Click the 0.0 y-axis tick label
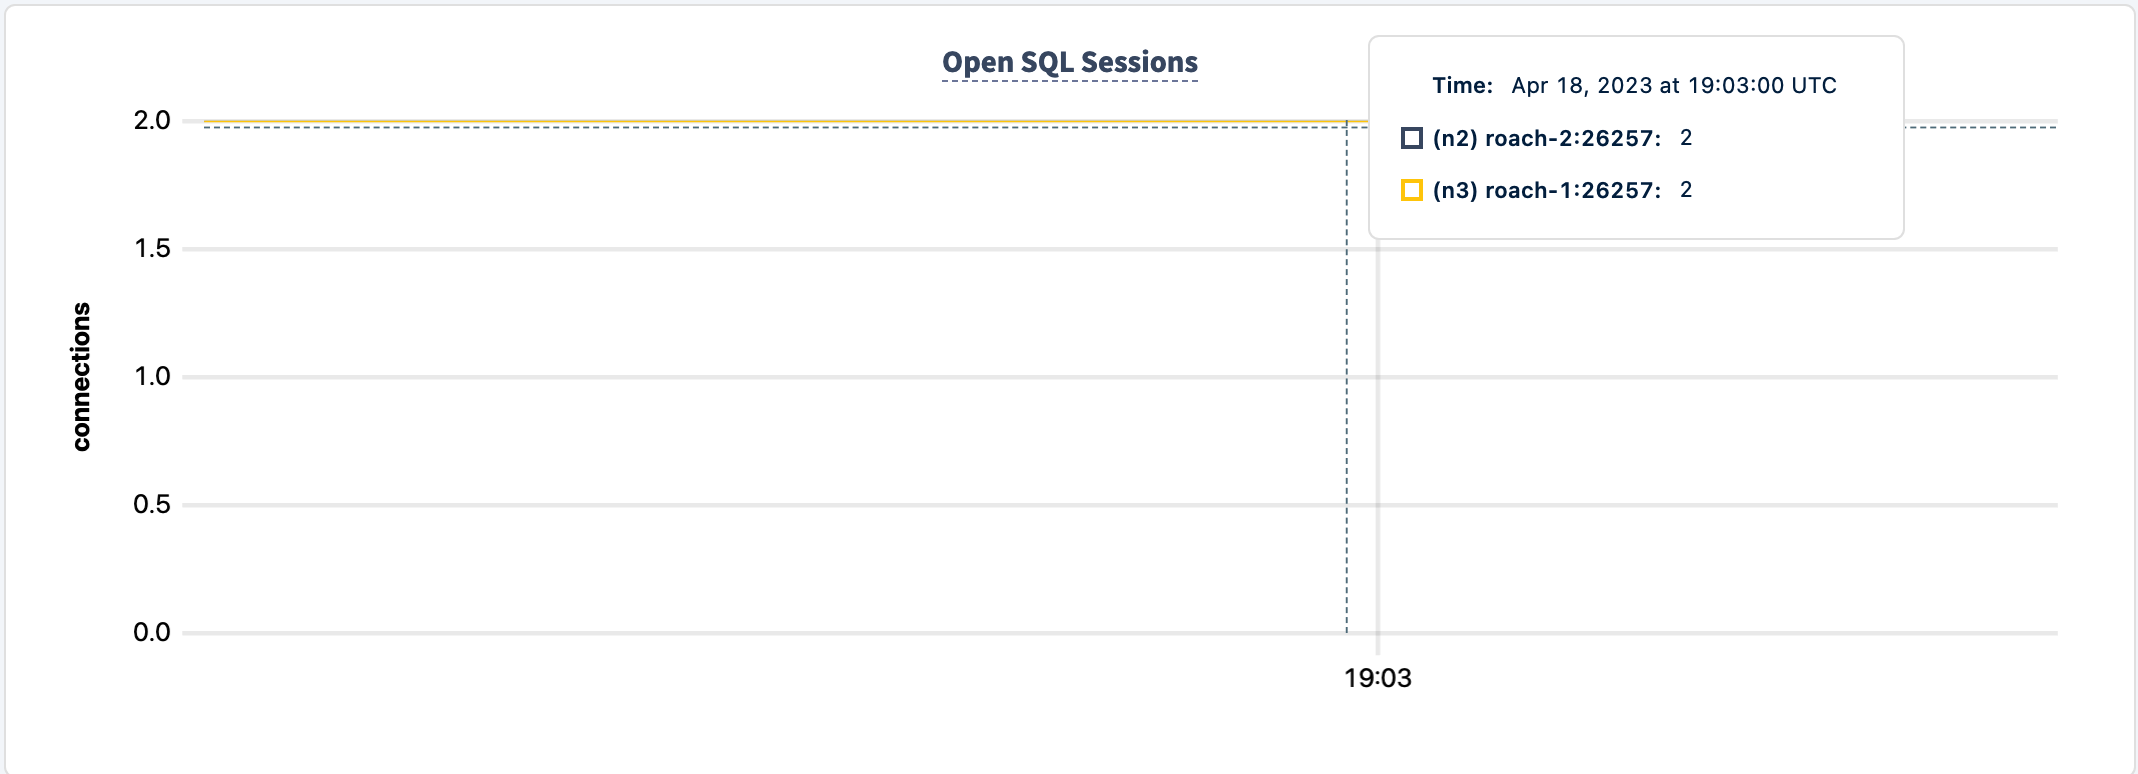The image size is (2138, 774). [152, 633]
